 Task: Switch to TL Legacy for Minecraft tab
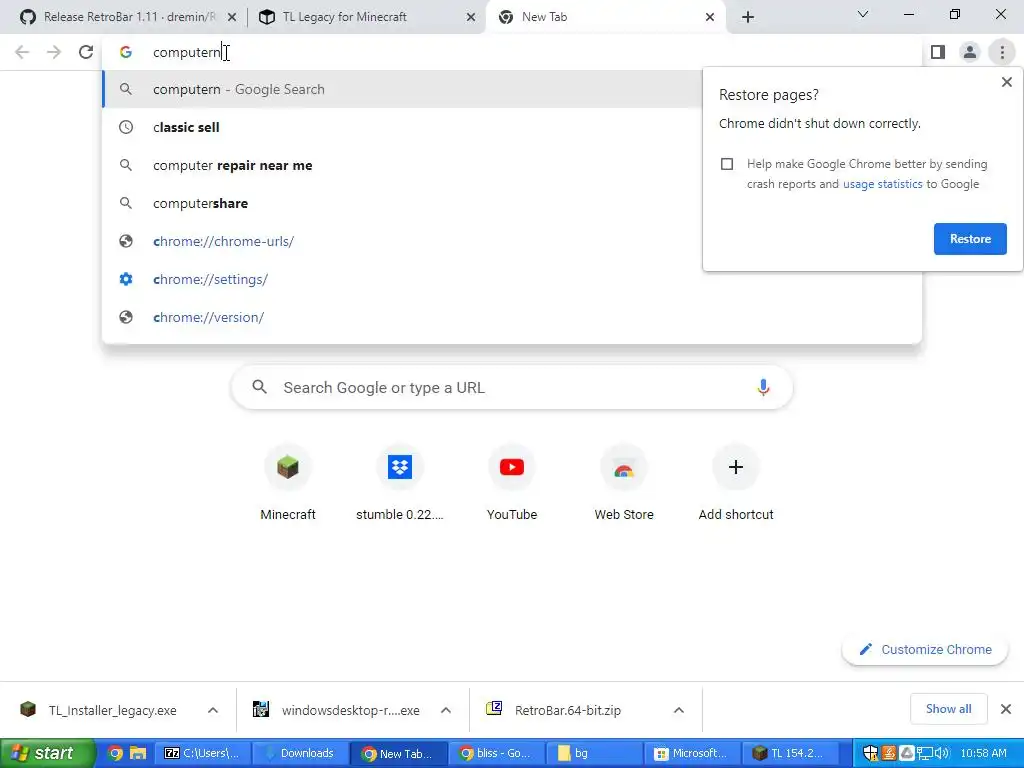point(366,17)
